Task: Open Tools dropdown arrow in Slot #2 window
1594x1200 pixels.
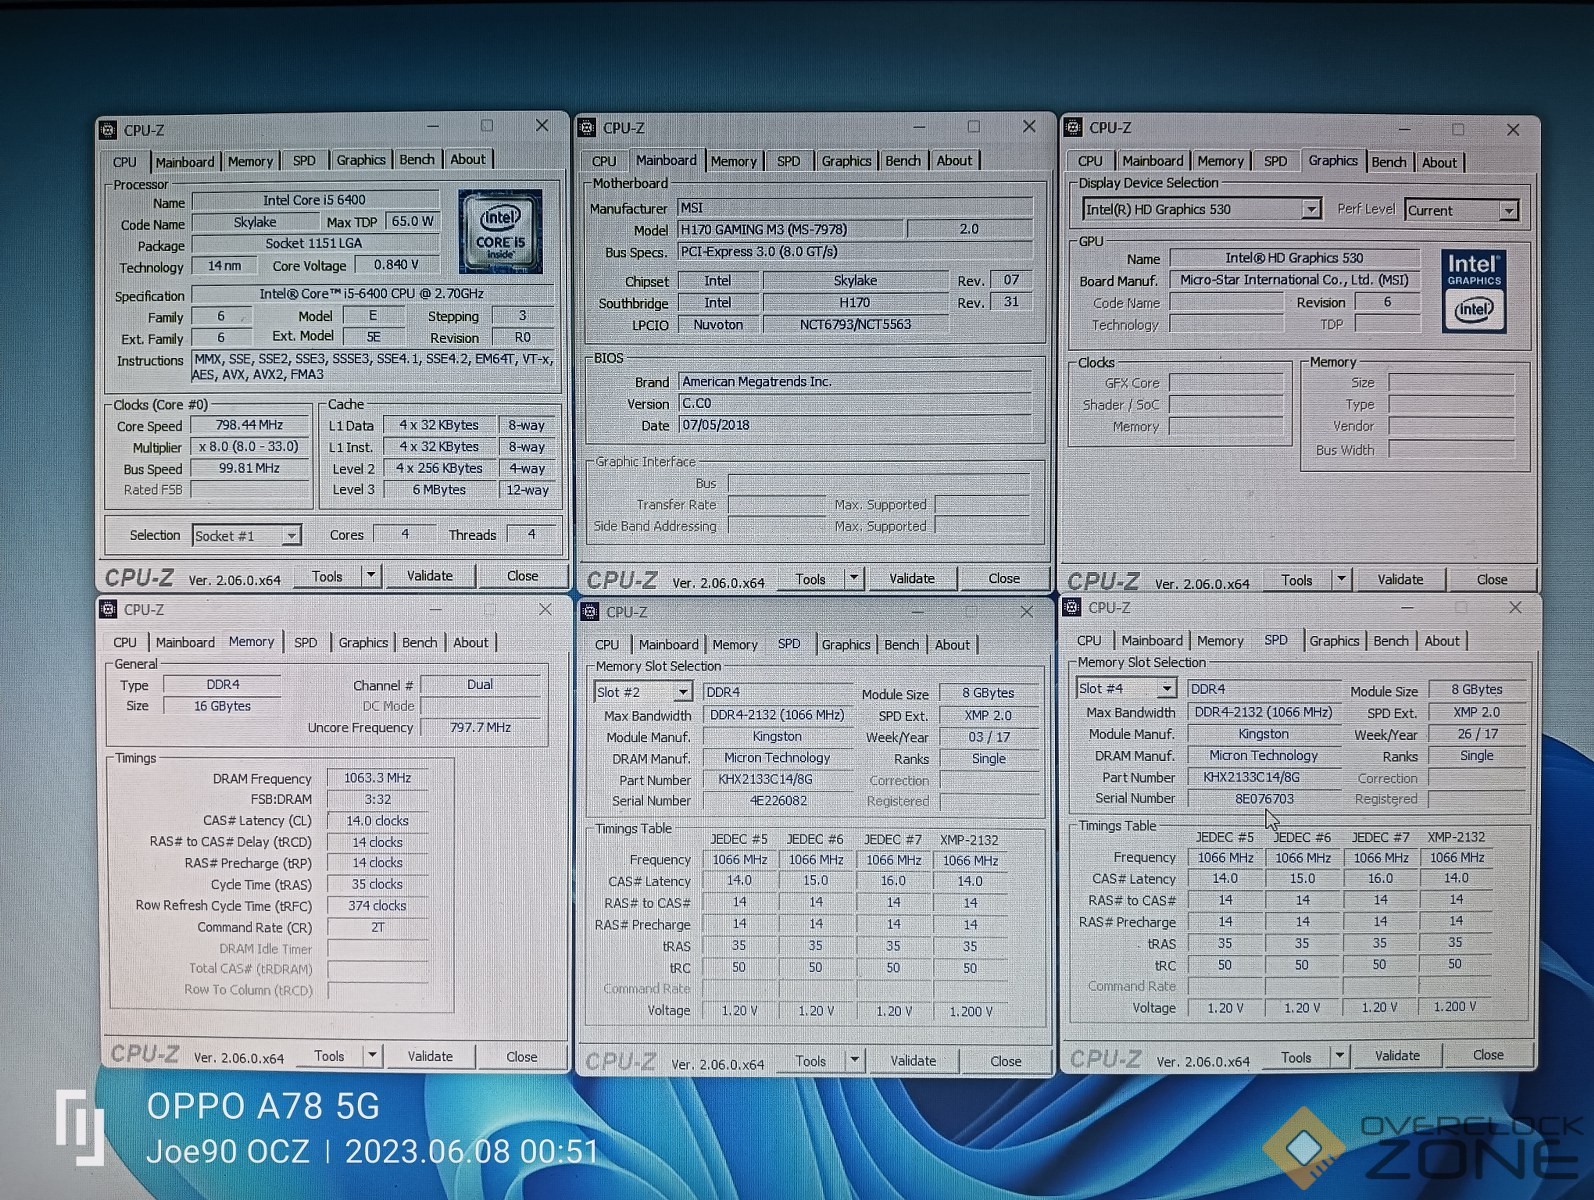Action: click(x=854, y=1060)
